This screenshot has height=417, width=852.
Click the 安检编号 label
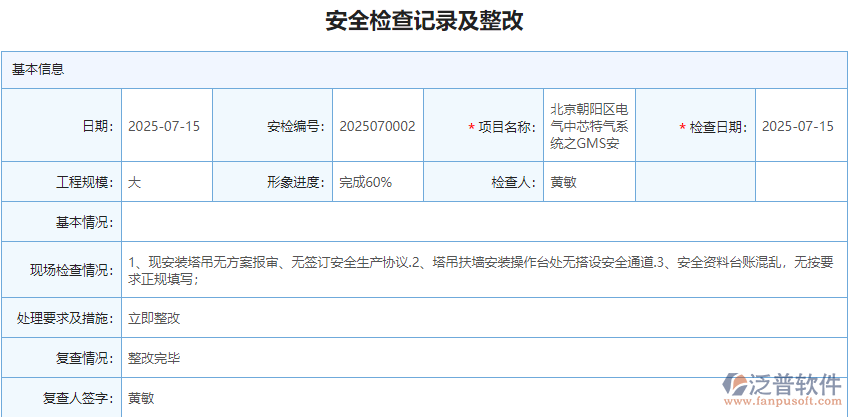296,127
